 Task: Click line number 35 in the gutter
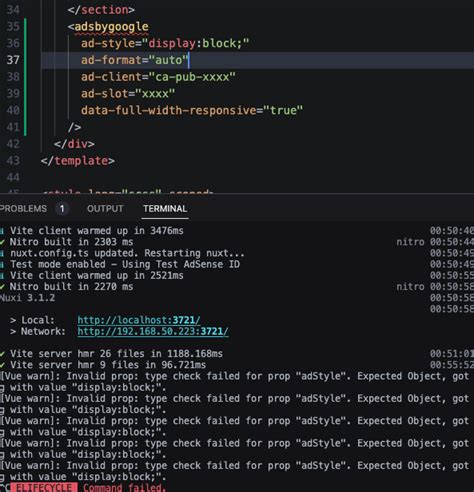(13, 26)
